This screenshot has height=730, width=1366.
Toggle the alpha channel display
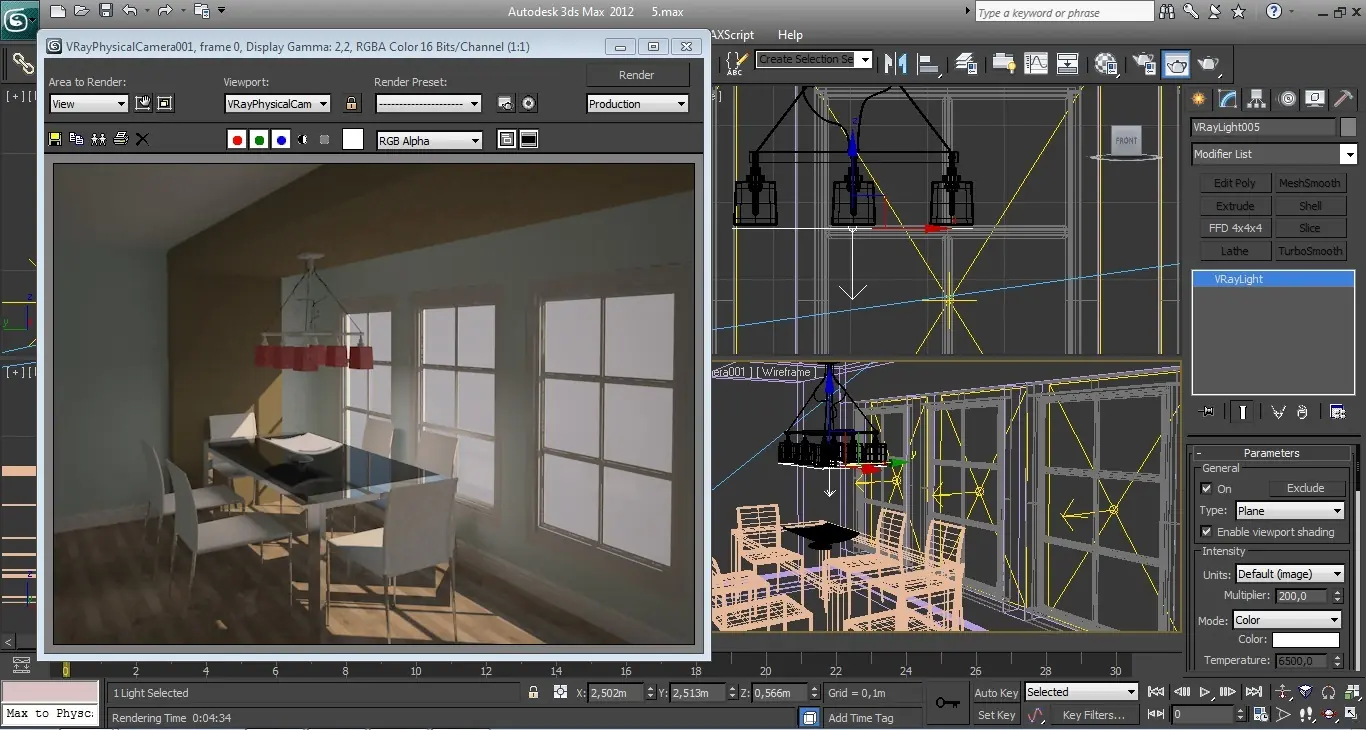pyautogui.click(x=303, y=140)
